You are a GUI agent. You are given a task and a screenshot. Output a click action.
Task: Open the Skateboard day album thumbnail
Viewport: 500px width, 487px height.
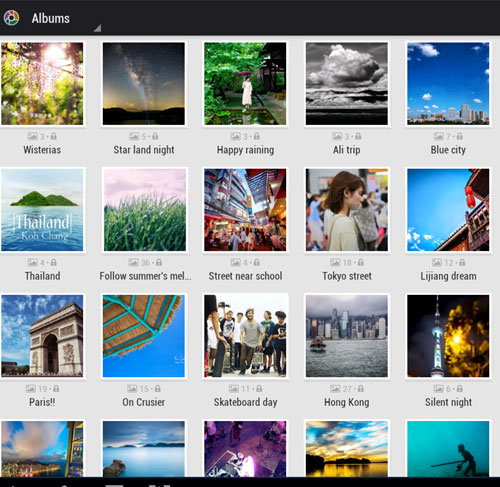(245, 336)
